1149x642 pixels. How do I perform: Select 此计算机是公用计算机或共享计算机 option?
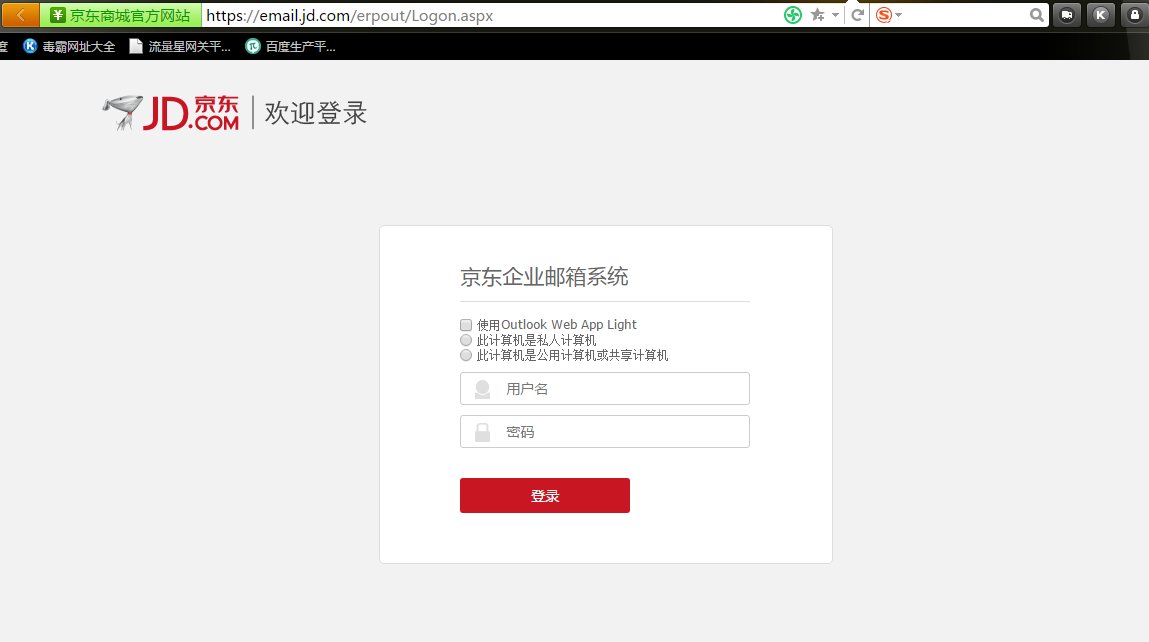(x=465, y=354)
